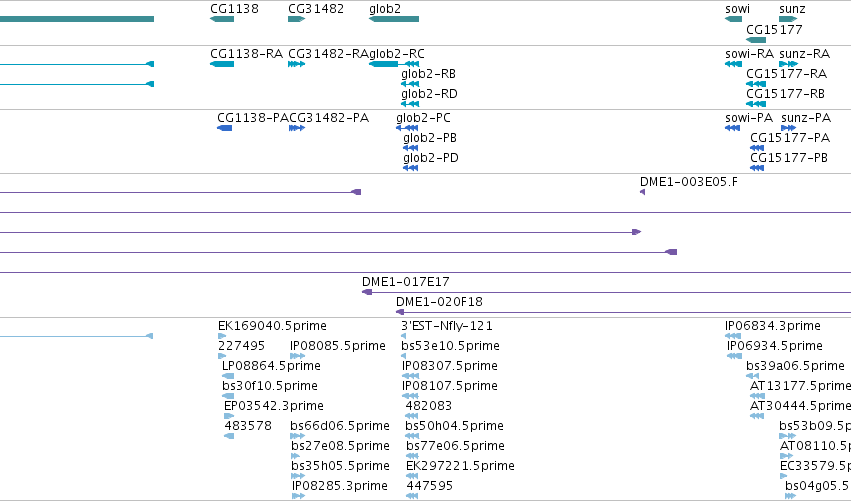
Task: Click the CG15177 gene feature
Action: (x=756, y=40)
